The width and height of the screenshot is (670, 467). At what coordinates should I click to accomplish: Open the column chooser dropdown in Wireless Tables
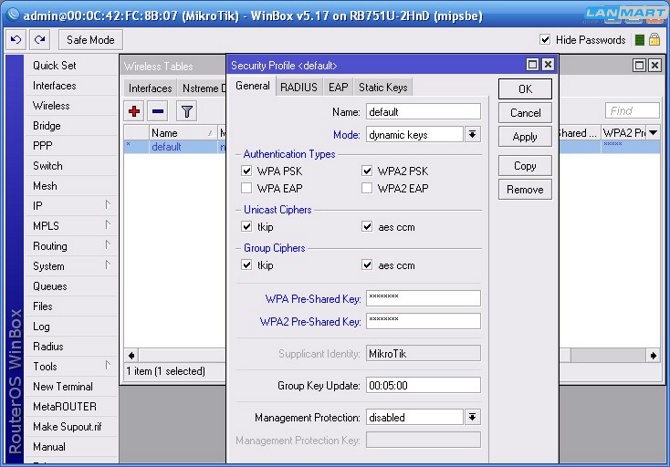[653, 133]
